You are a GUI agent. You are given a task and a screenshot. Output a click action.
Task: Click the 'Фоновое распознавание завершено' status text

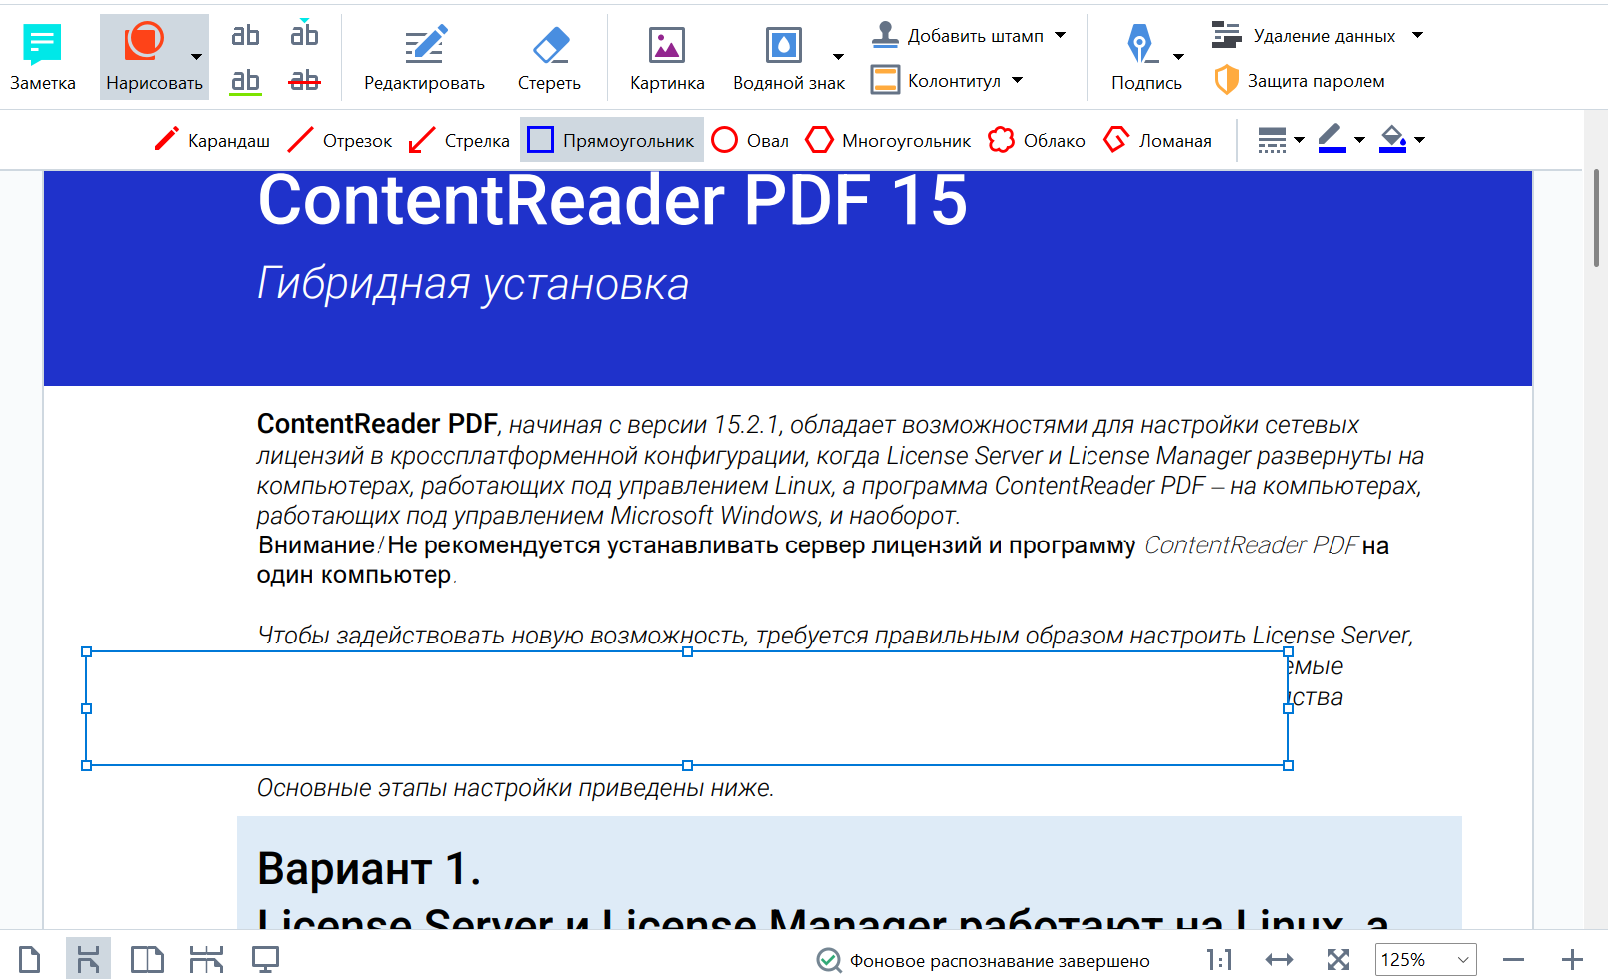pyautogui.click(x=1000, y=961)
